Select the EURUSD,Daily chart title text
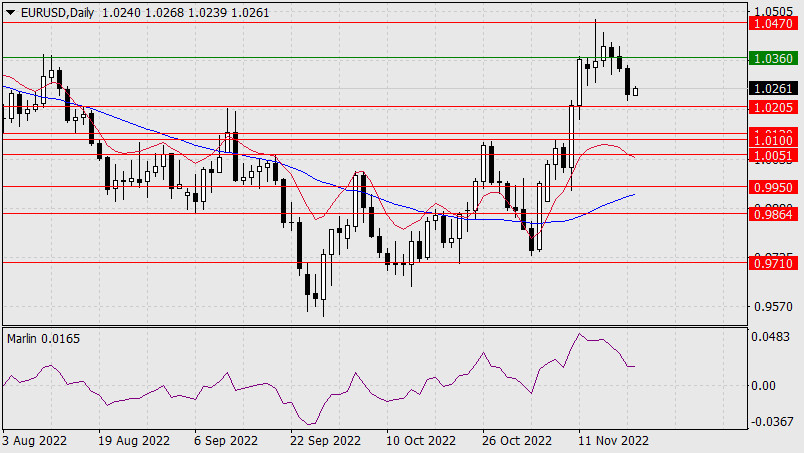The image size is (804, 453). 57,13
